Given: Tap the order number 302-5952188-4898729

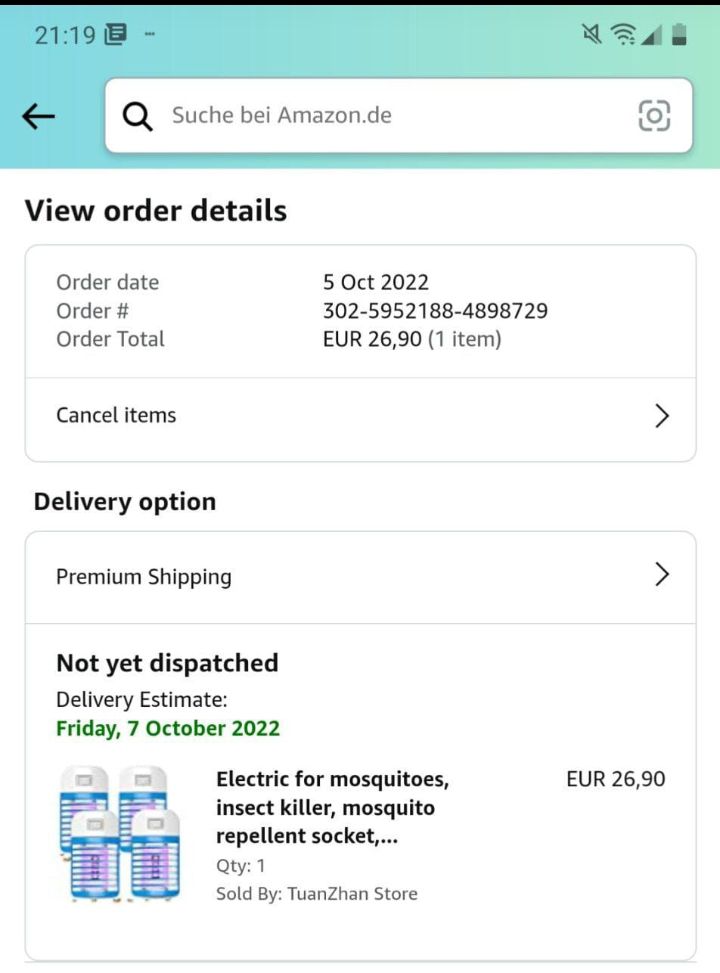Looking at the screenshot, I should [x=435, y=311].
